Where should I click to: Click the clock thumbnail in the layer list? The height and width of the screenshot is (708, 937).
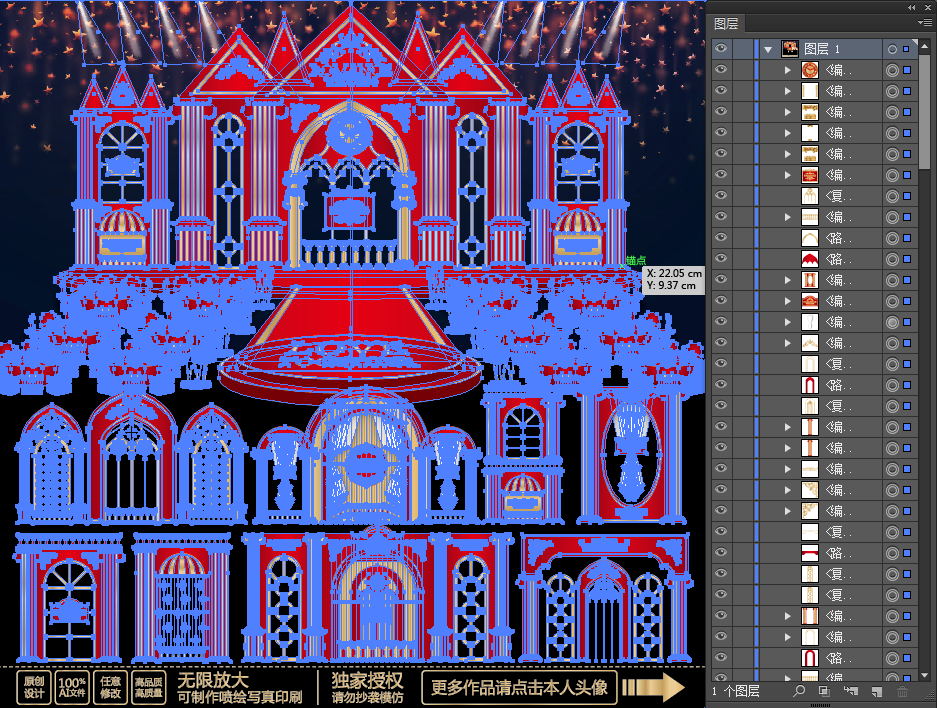[810, 70]
